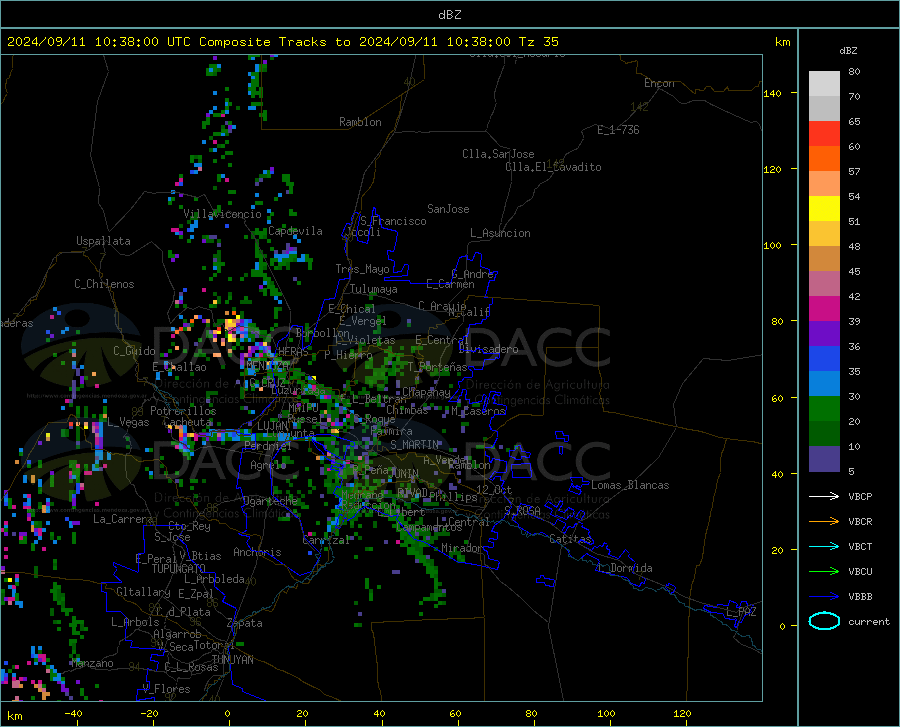
Task: Click the 'C_Chilenos' map label
Action: pos(104,284)
